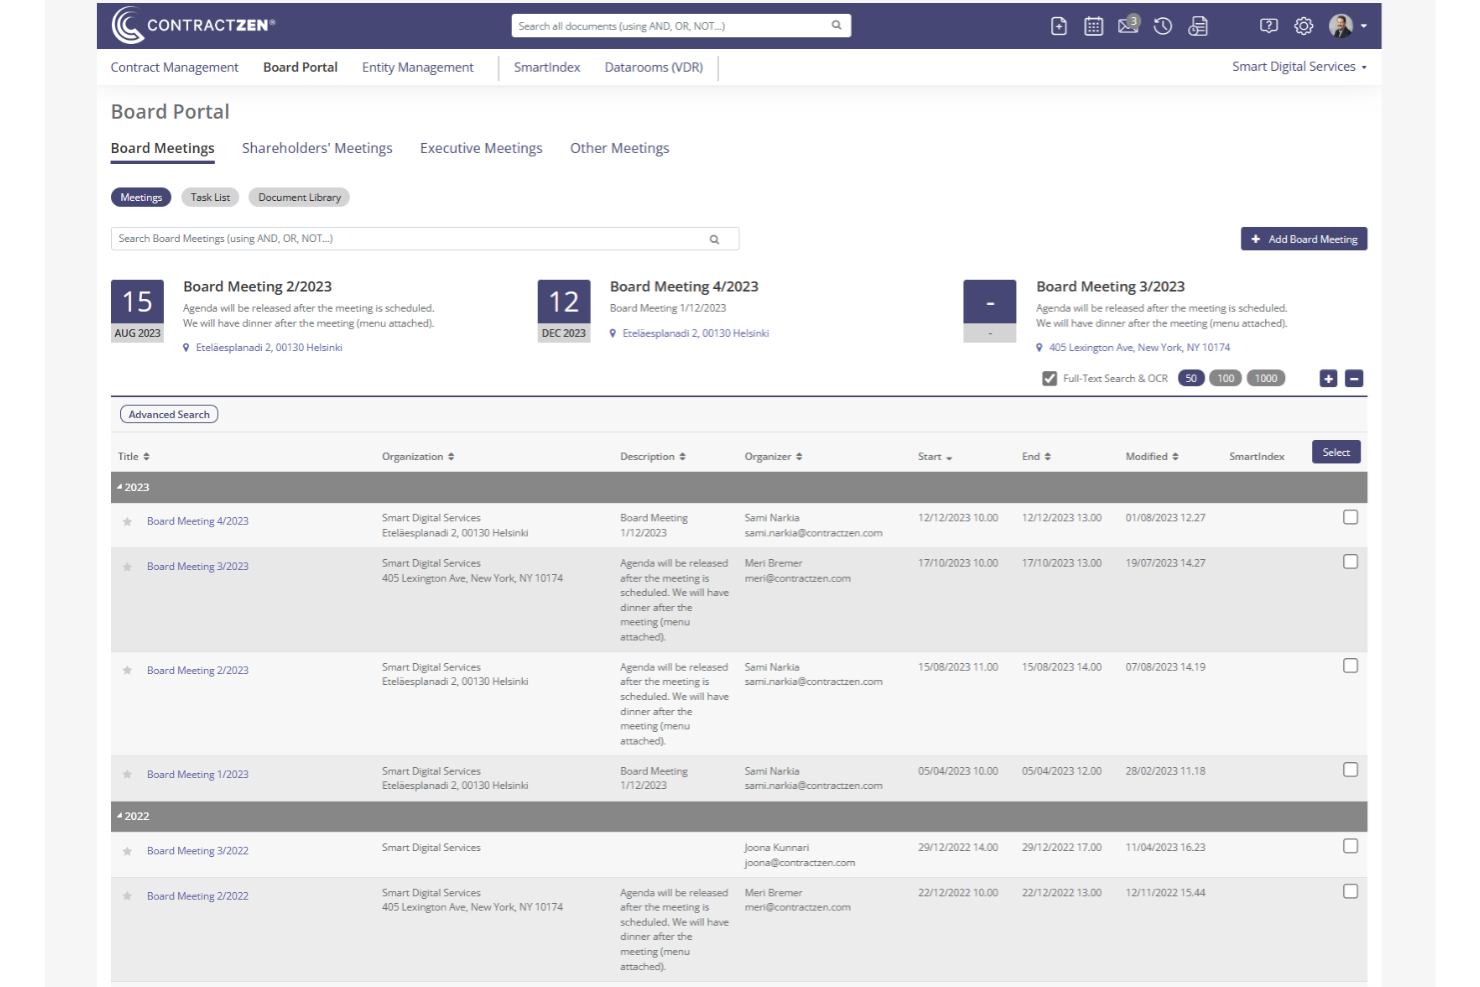Open the settings gear icon
This screenshot has width=1480, height=987.
pos(1304,26)
